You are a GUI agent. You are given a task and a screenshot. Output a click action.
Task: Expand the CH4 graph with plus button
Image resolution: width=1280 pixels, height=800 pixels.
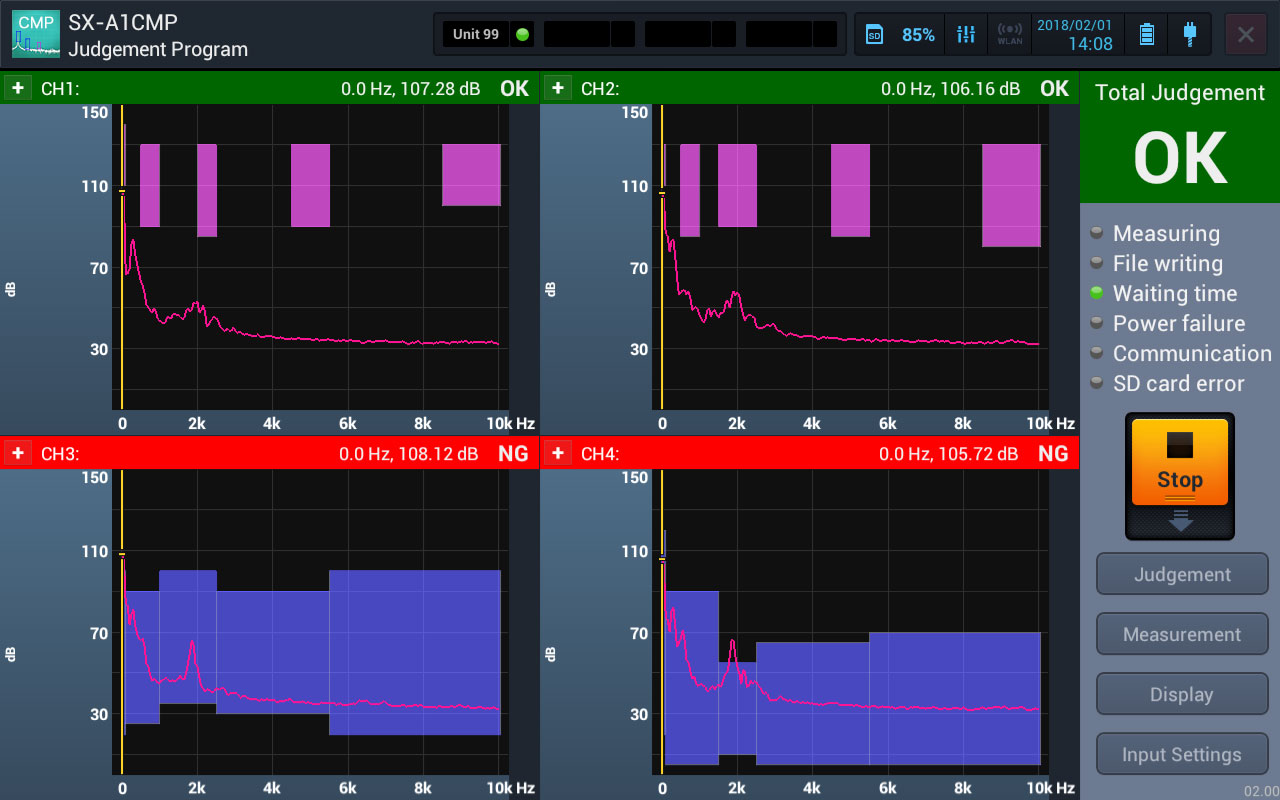click(x=558, y=453)
